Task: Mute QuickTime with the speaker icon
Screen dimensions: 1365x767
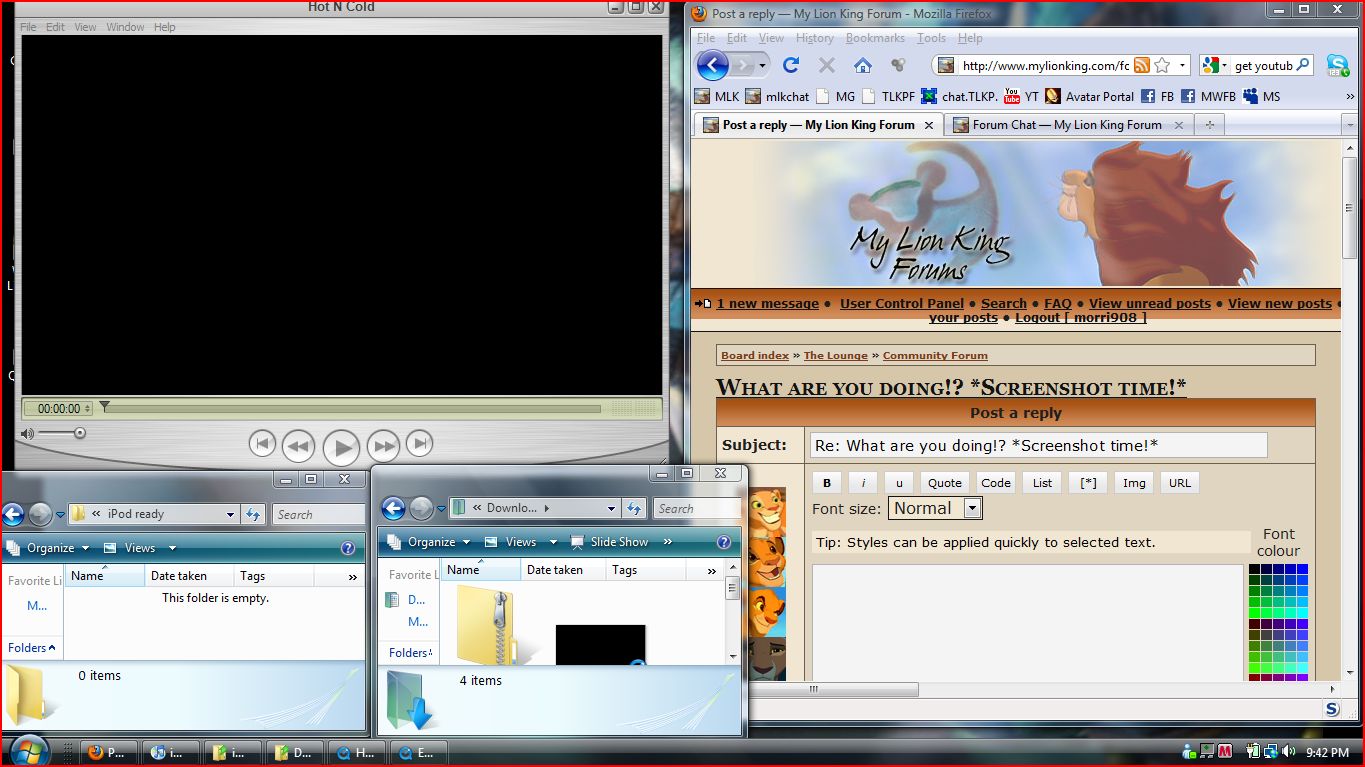Action: [x=27, y=433]
